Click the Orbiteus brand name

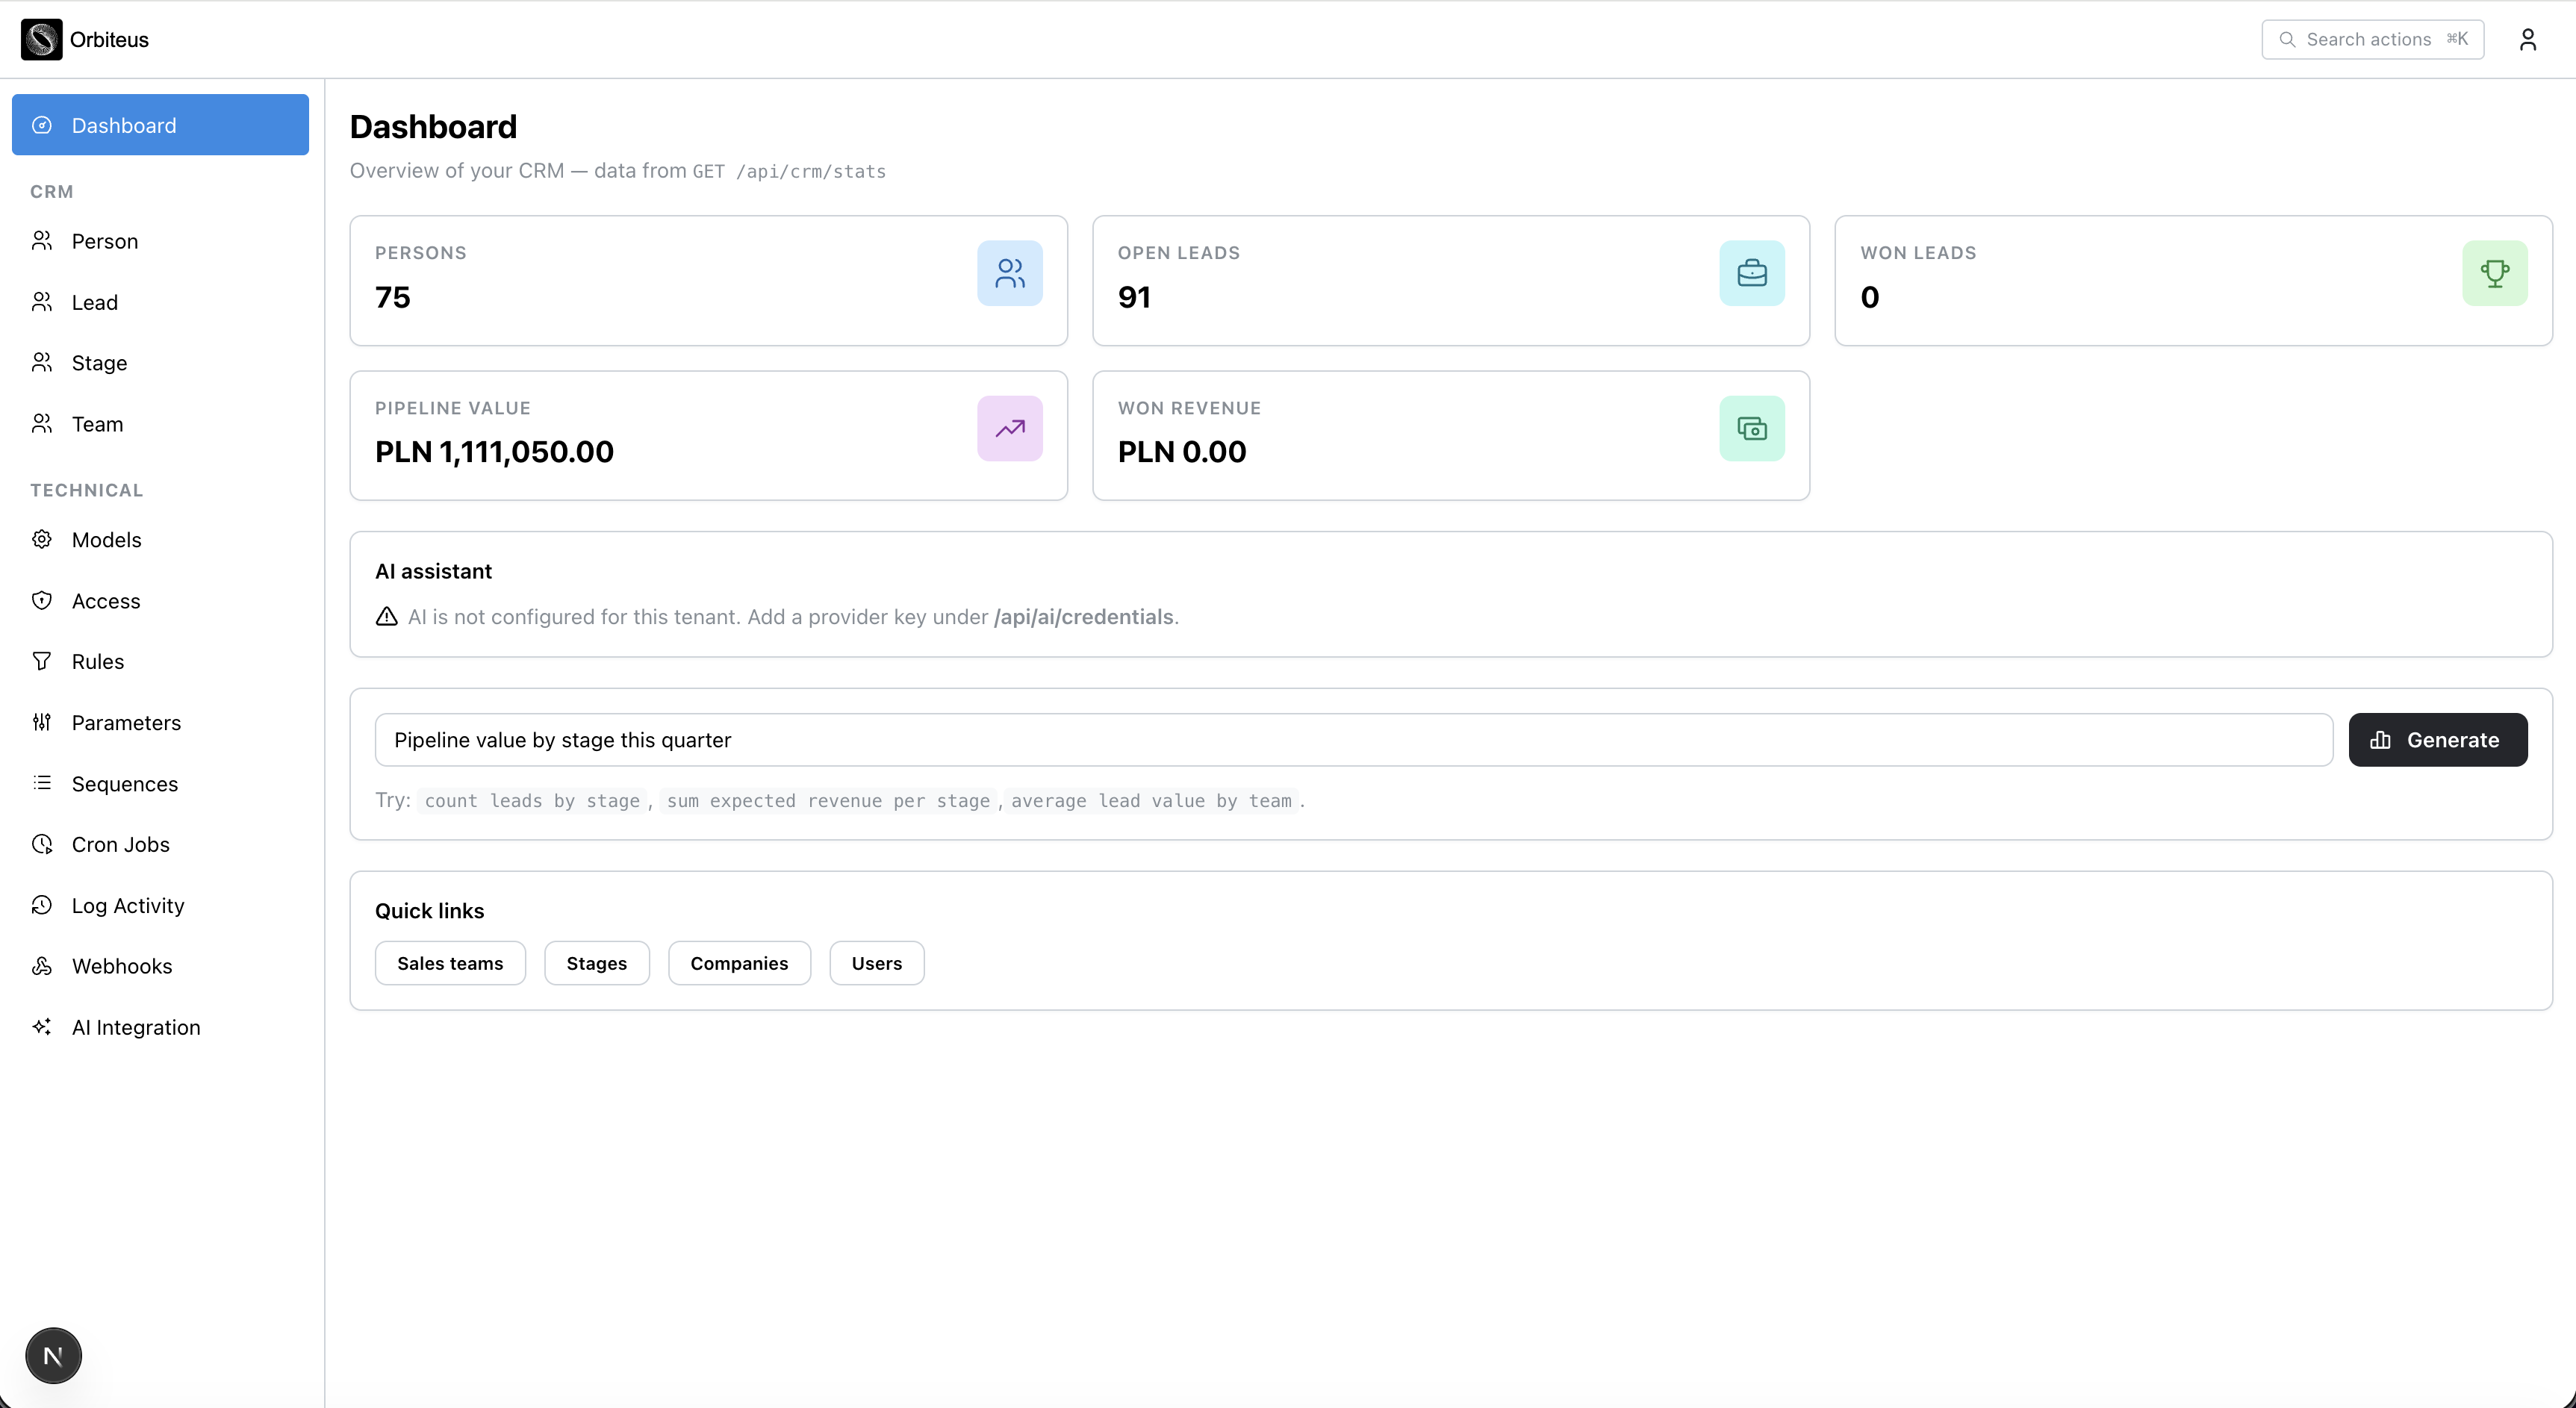point(109,40)
